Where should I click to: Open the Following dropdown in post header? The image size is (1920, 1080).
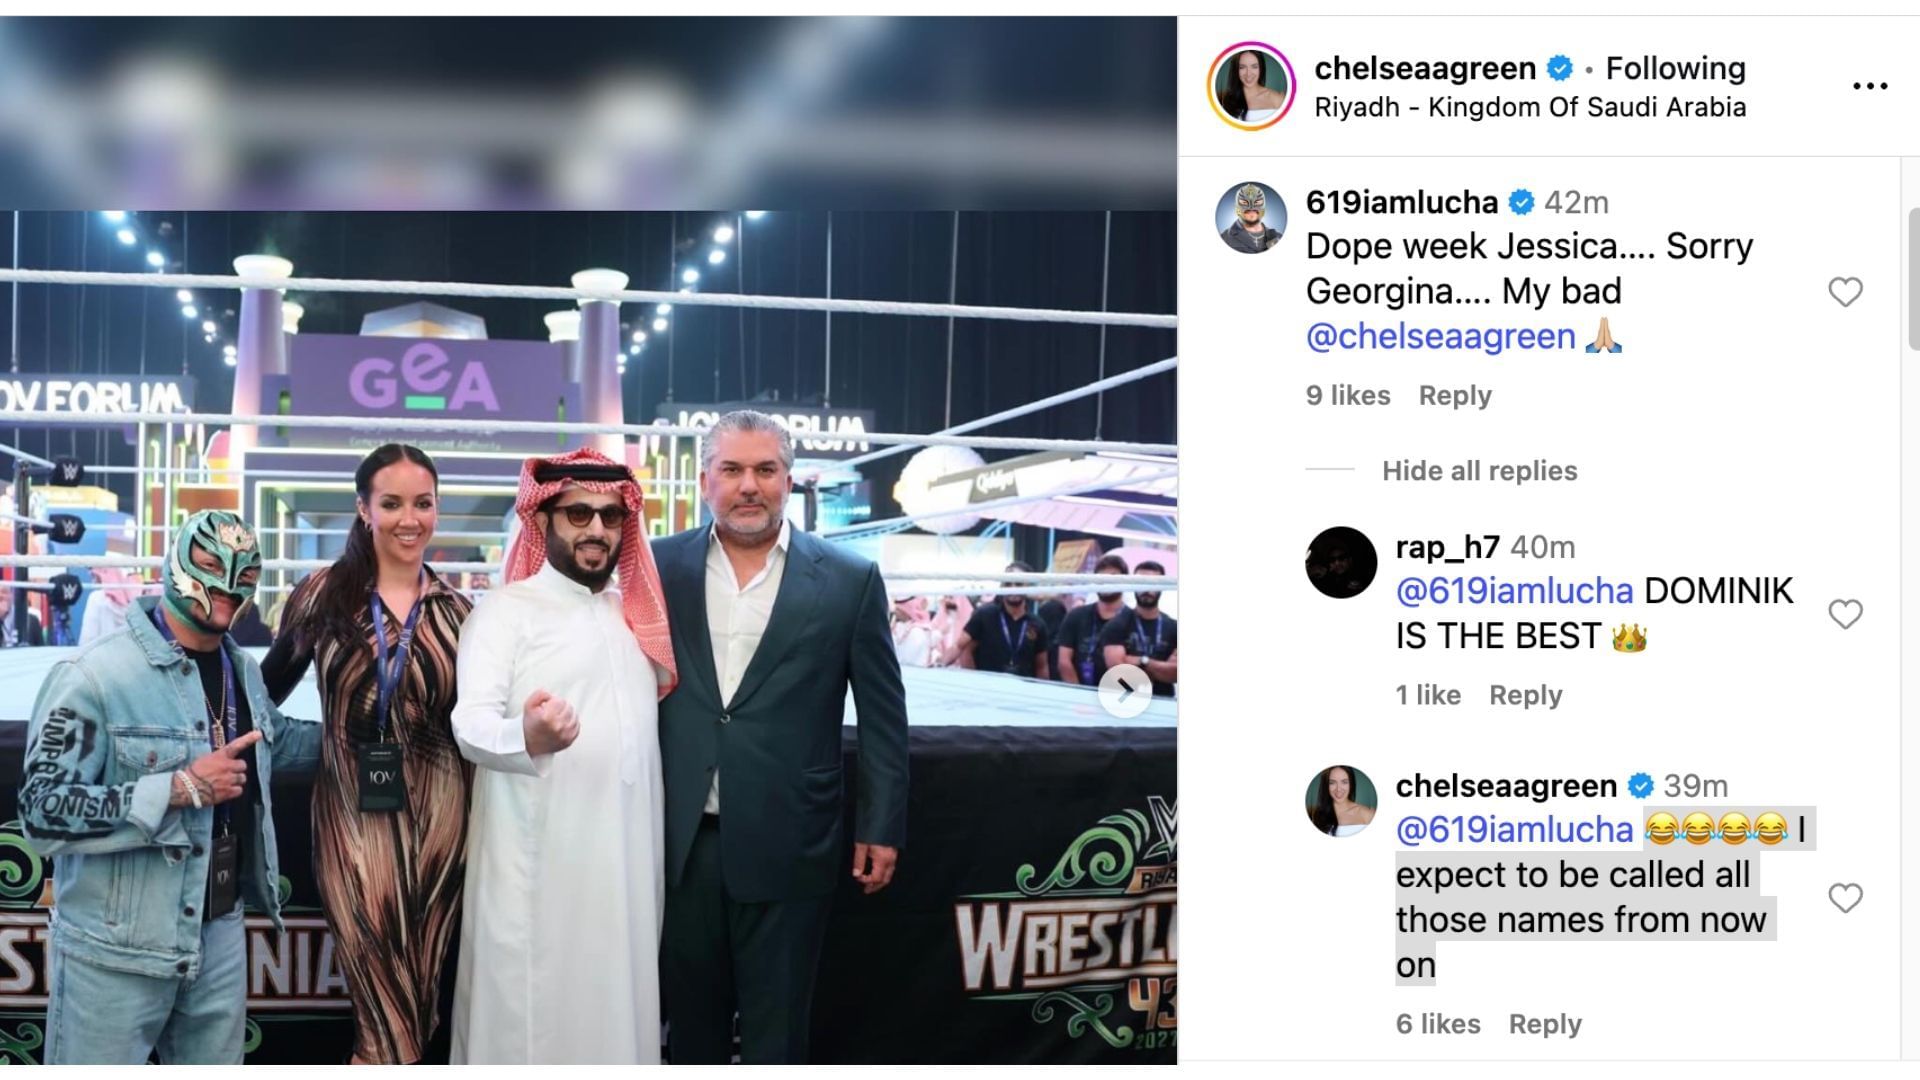(1675, 68)
